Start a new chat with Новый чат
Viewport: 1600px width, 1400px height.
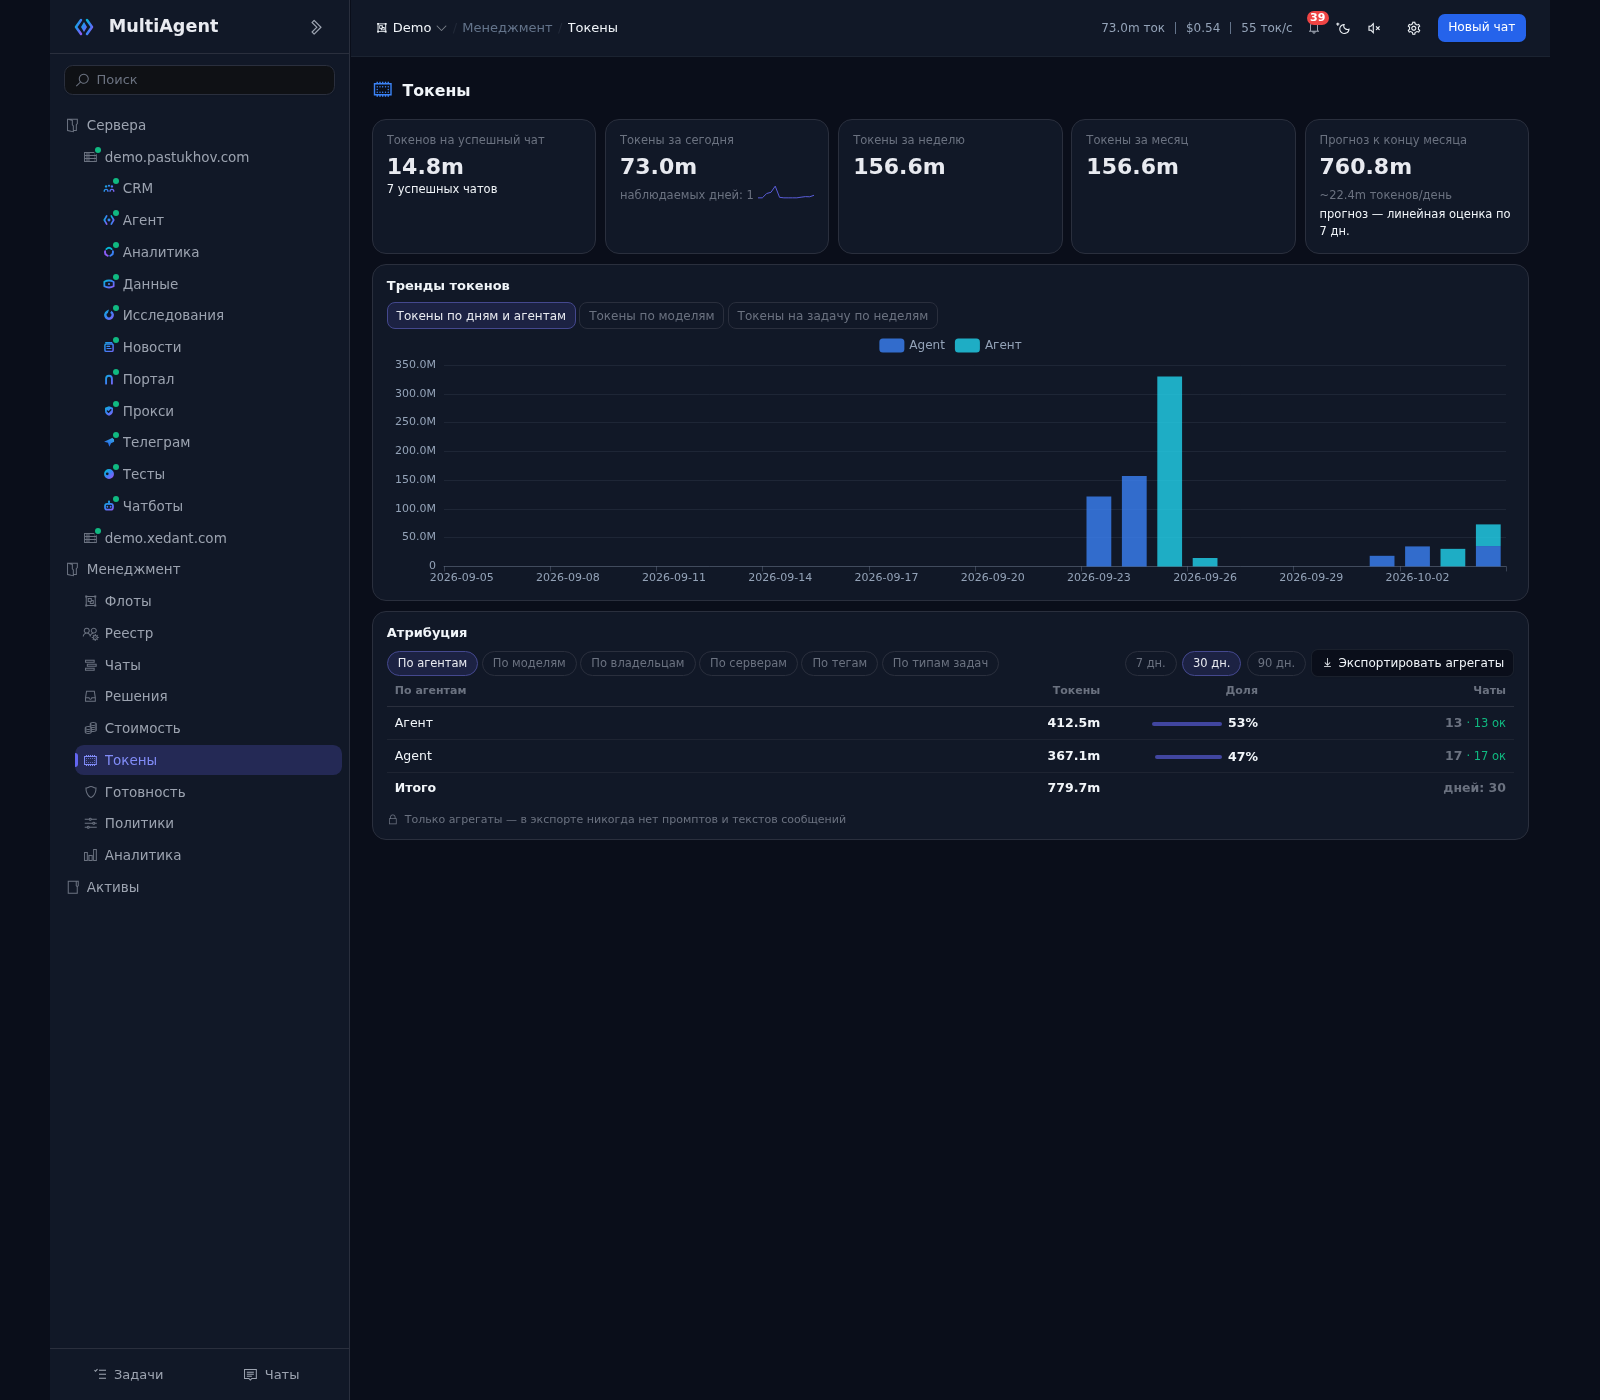1481,28
